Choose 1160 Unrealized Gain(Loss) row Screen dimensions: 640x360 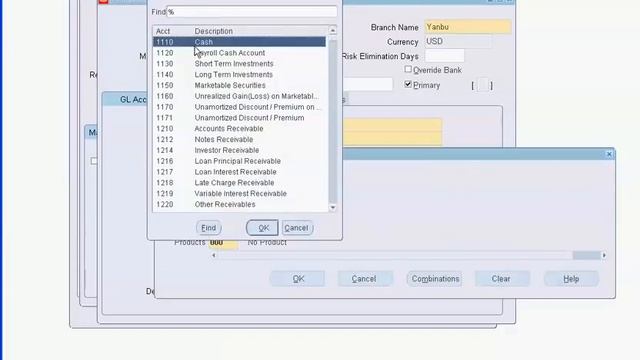click(239, 96)
